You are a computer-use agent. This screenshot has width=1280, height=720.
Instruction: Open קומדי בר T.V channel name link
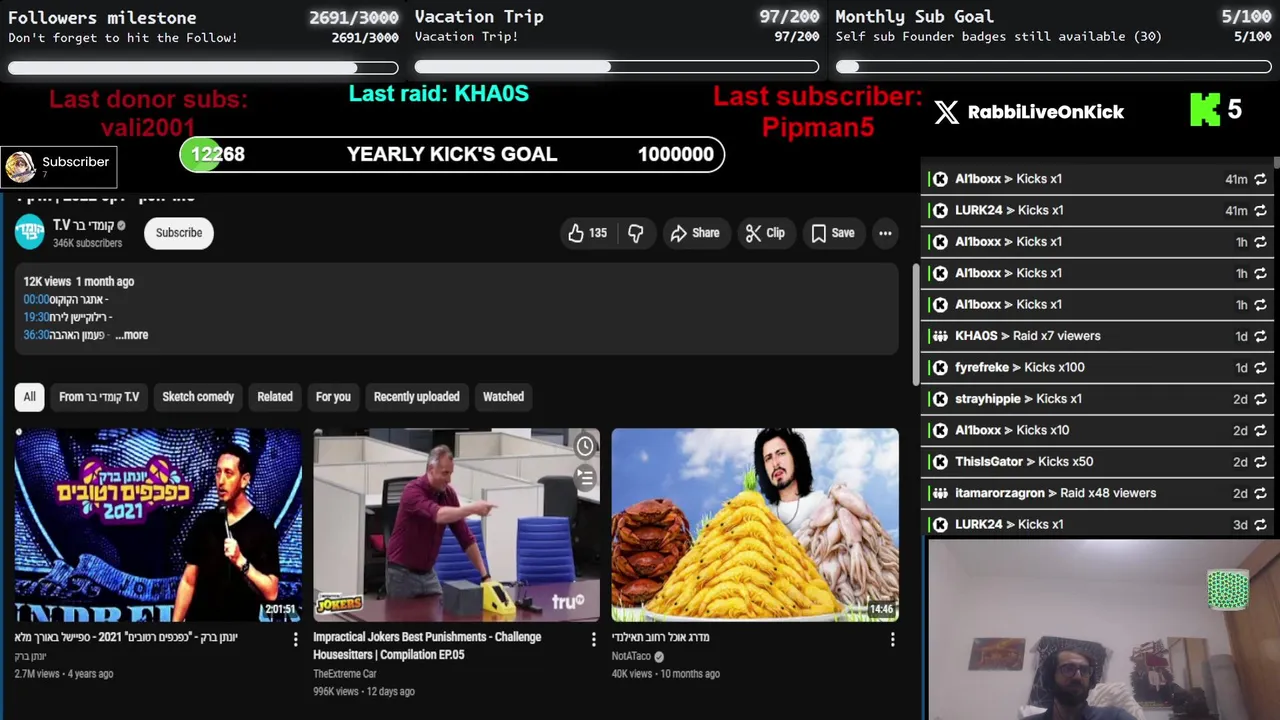pyautogui.click(x=83, y=225)
